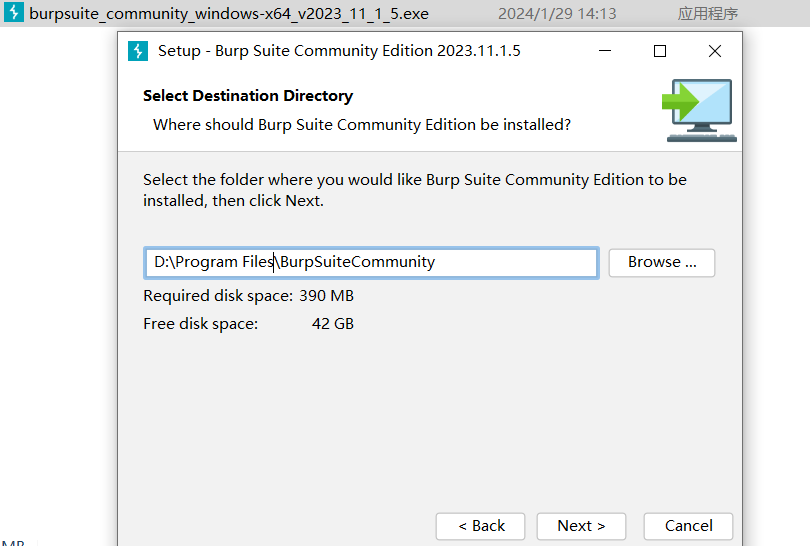Go to the next step with Next >
Screen dimensions: 810x546
[x=581, y=526]
